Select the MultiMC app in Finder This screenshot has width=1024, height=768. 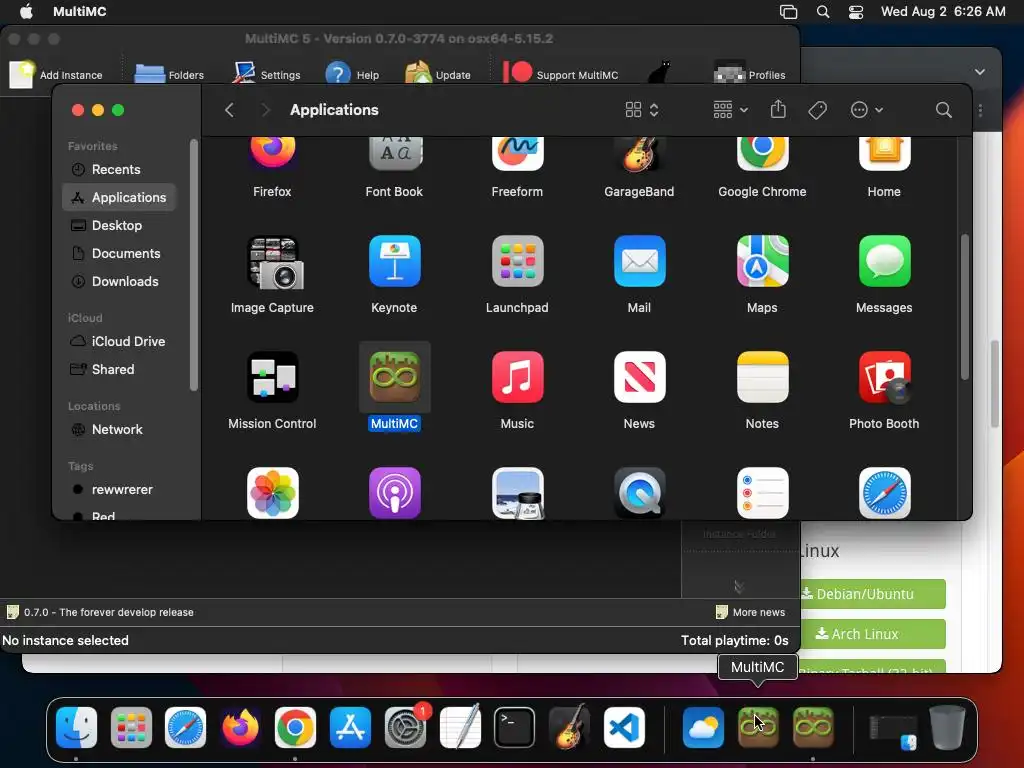click(394, 377)
